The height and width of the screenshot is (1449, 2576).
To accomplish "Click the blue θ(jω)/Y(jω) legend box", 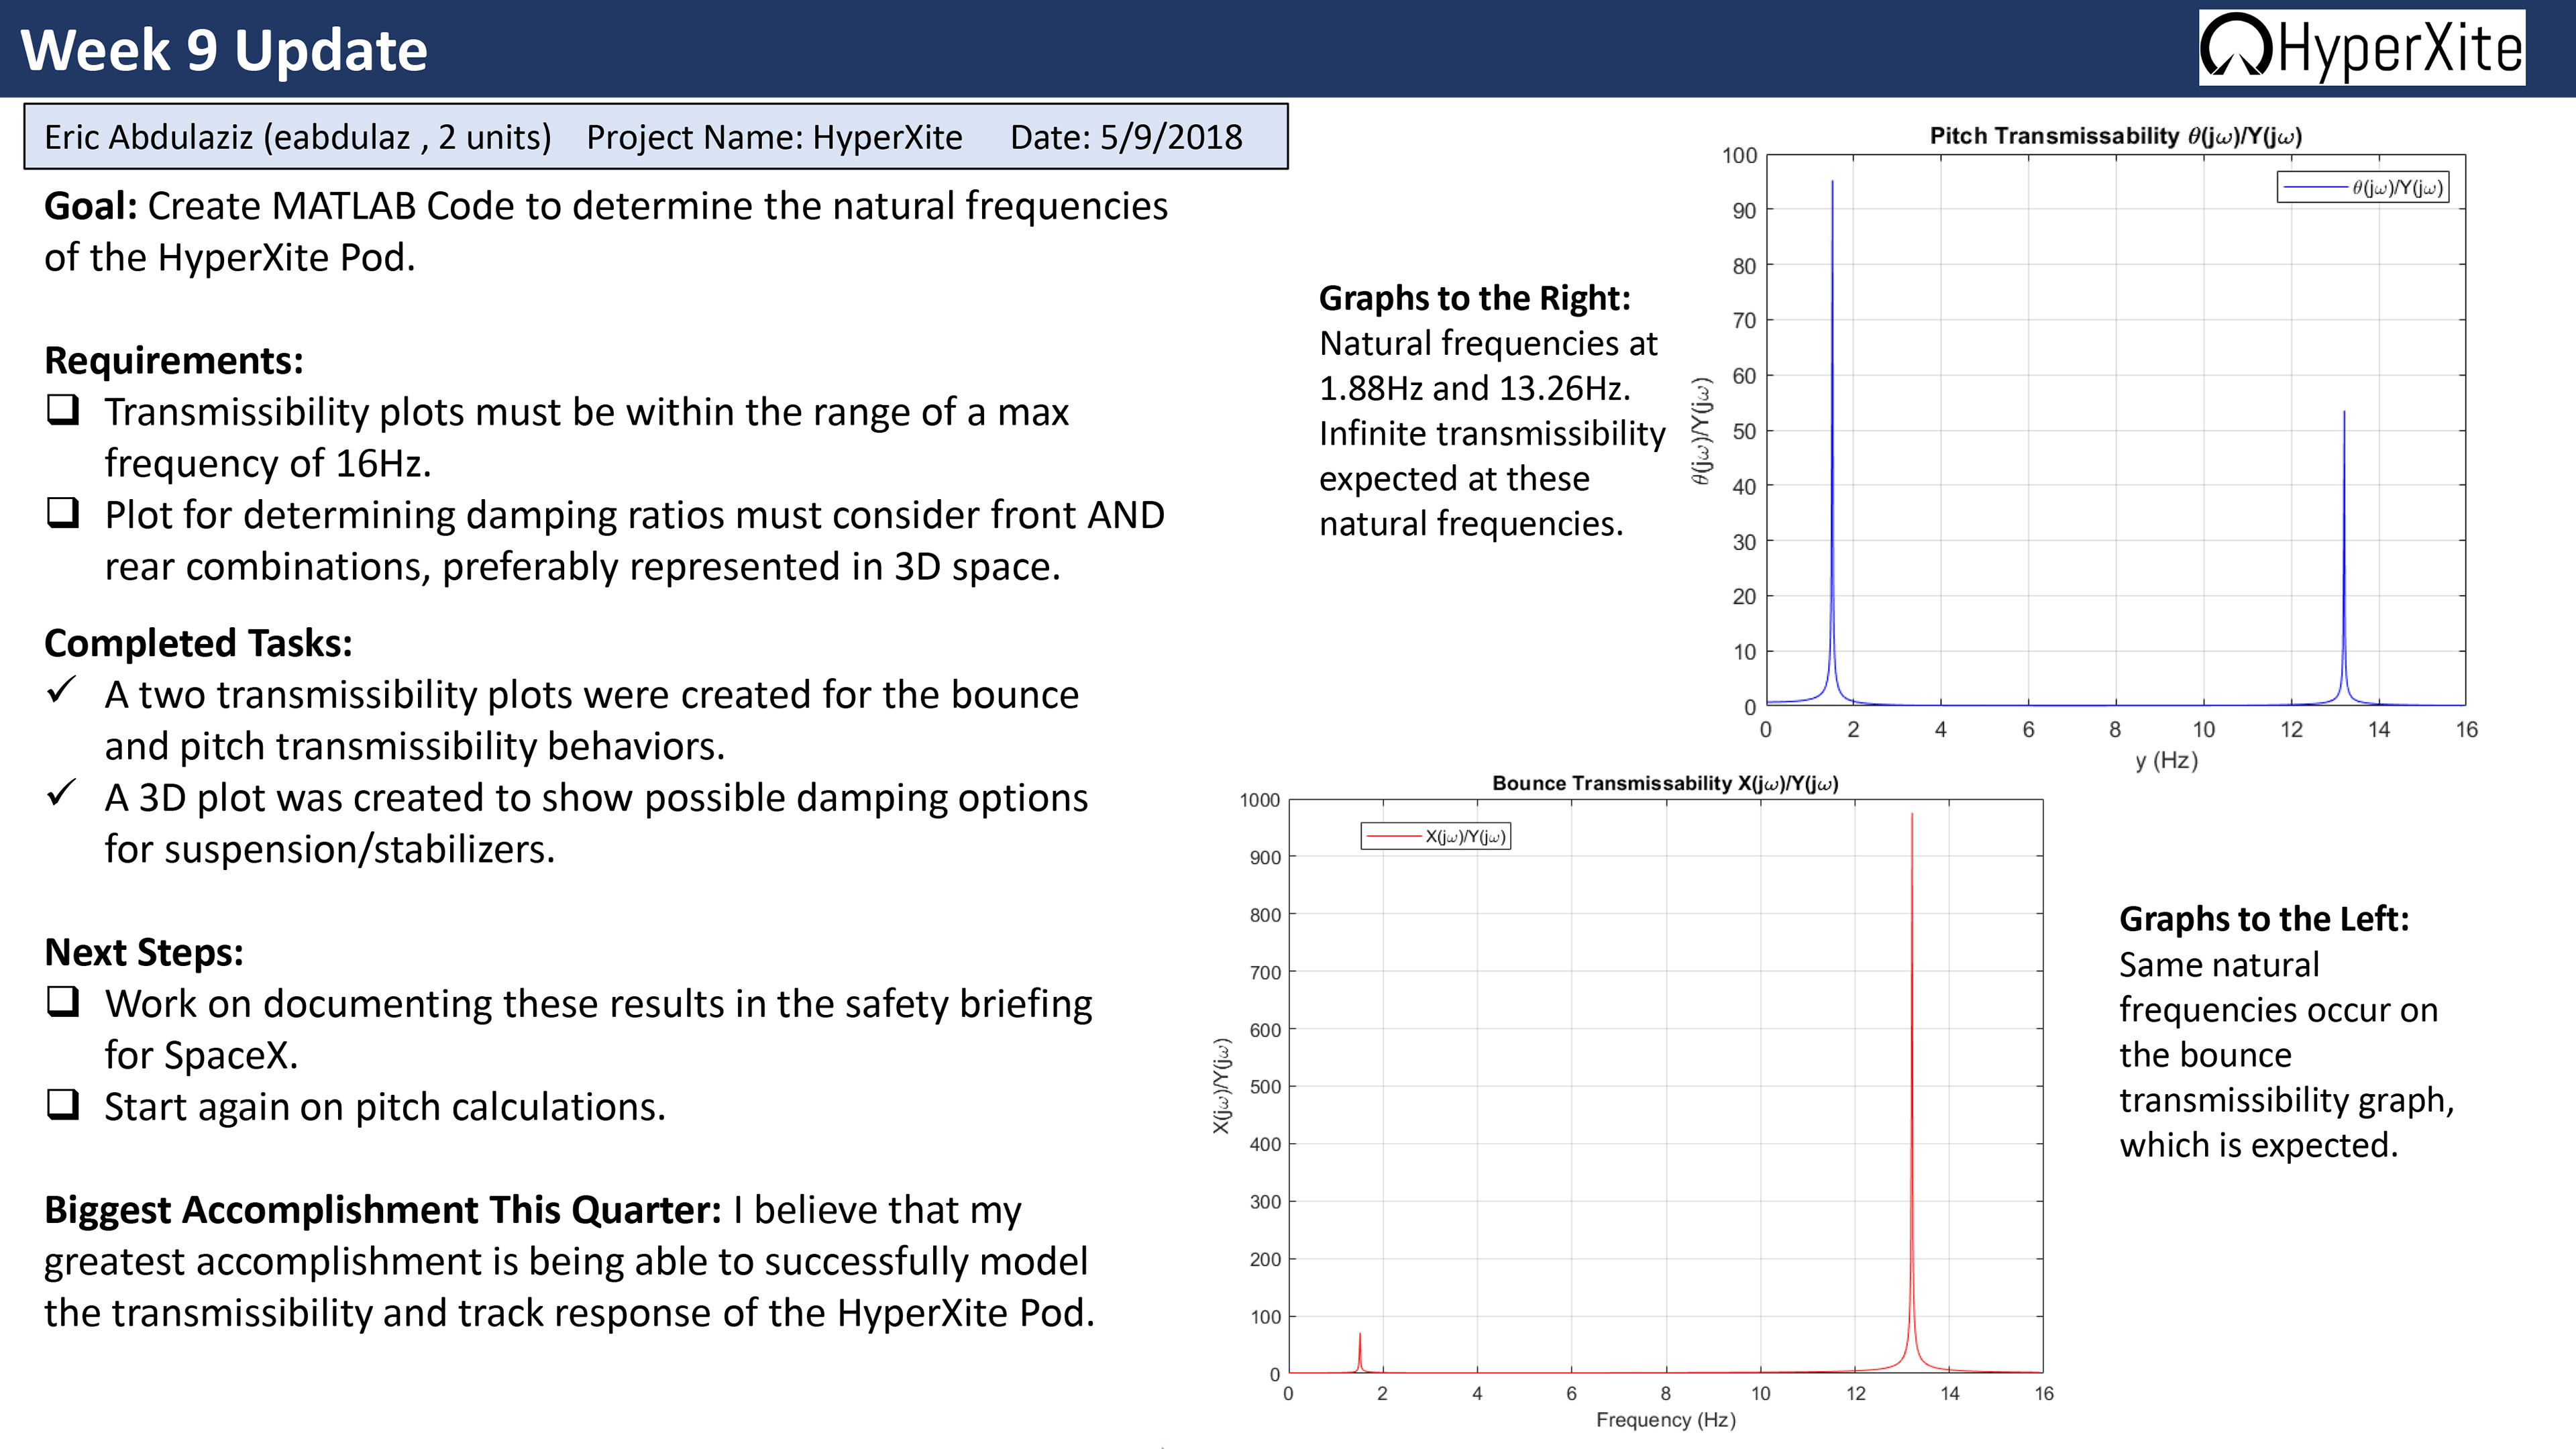I will (x=2363, y=187).
